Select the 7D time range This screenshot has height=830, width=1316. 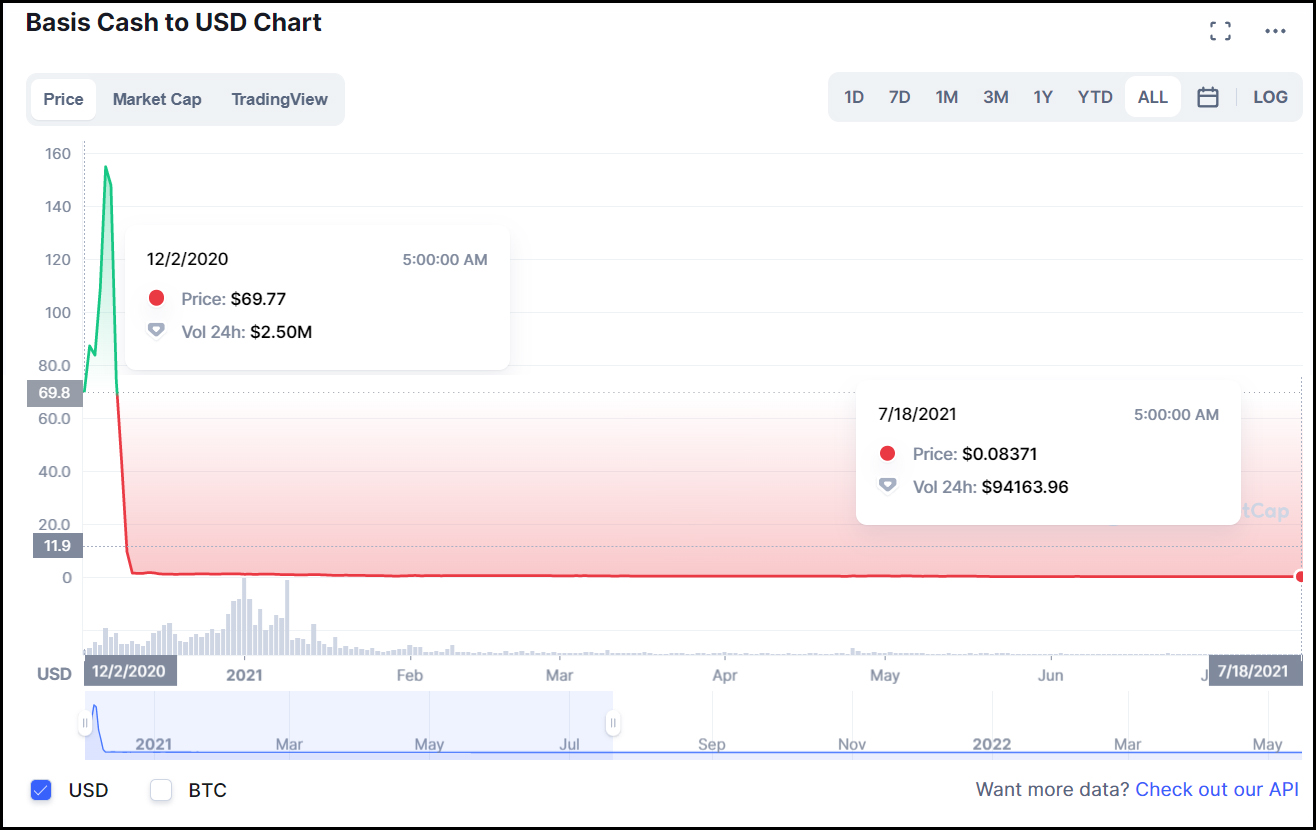(x=899, y=97)
